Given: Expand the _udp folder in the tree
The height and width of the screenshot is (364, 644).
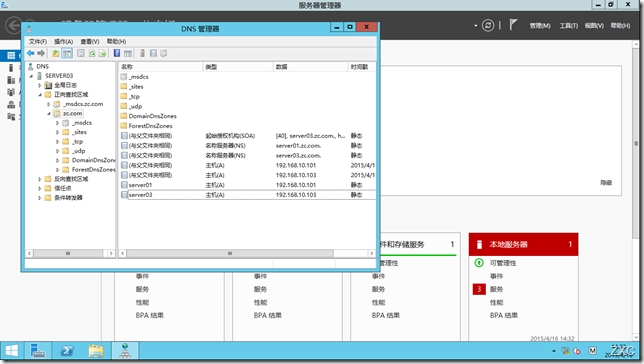Looking at the screenshot, I should (58, 151).
